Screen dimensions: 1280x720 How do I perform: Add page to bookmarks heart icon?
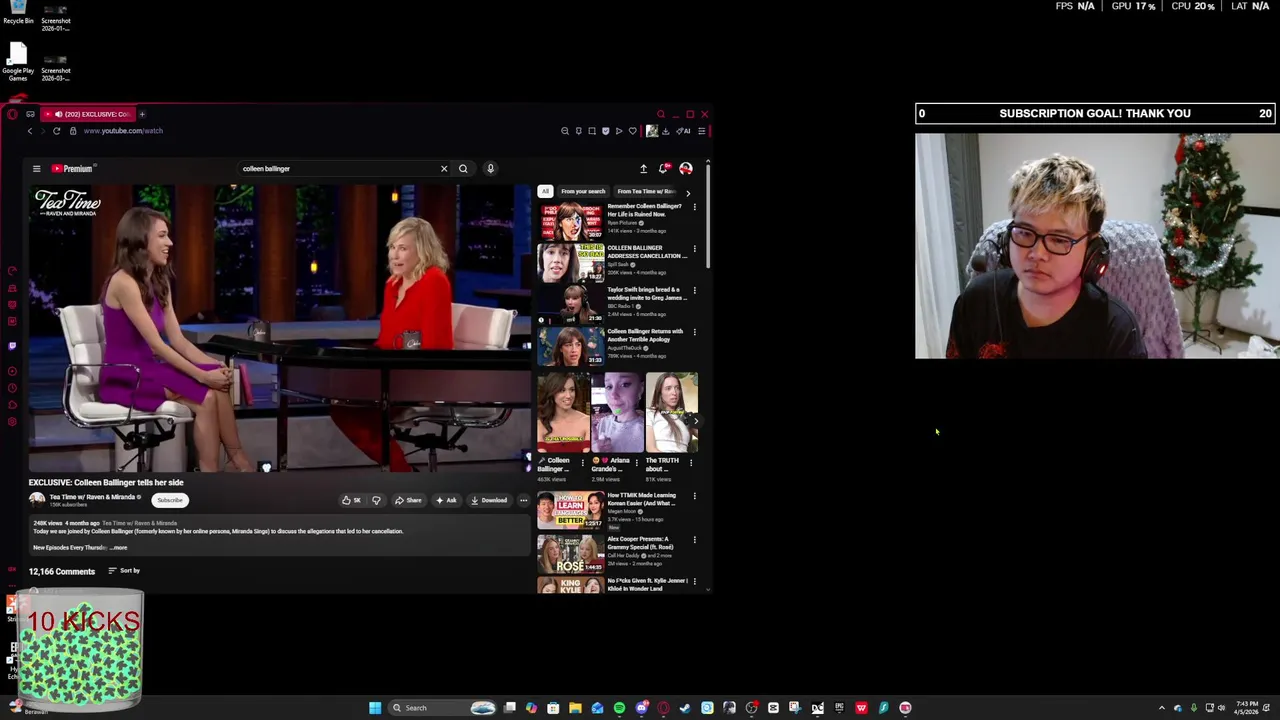pos(632,131)
